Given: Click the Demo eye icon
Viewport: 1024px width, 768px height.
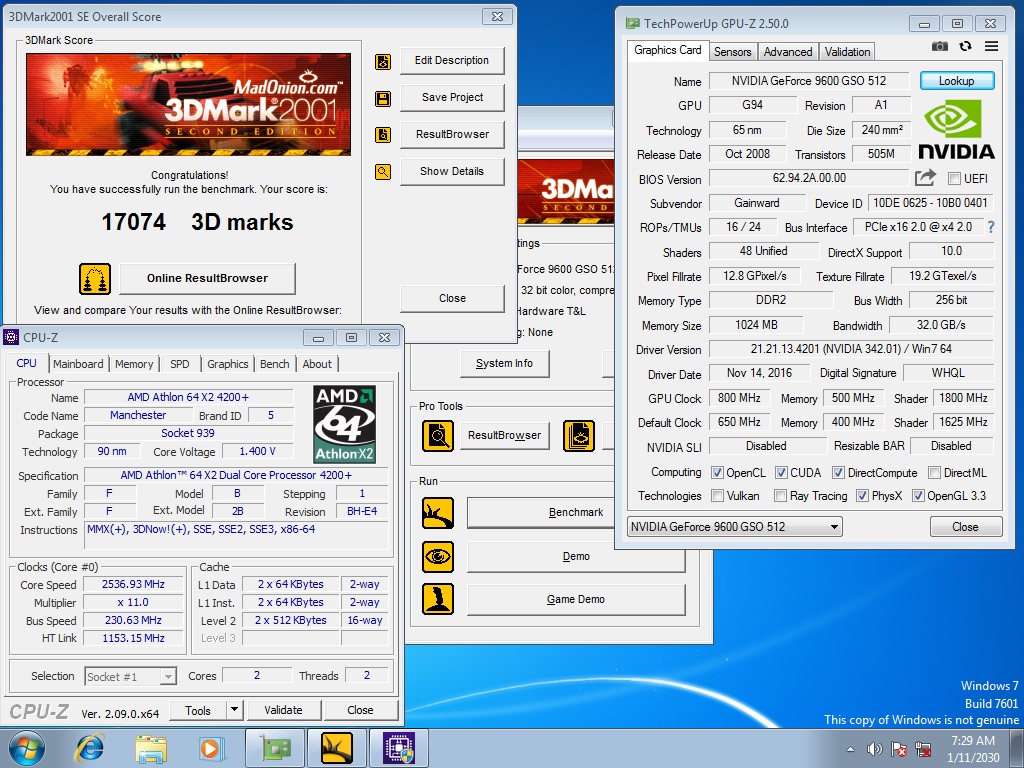Looking at the screenshot, I should click(x=438, y=557).
